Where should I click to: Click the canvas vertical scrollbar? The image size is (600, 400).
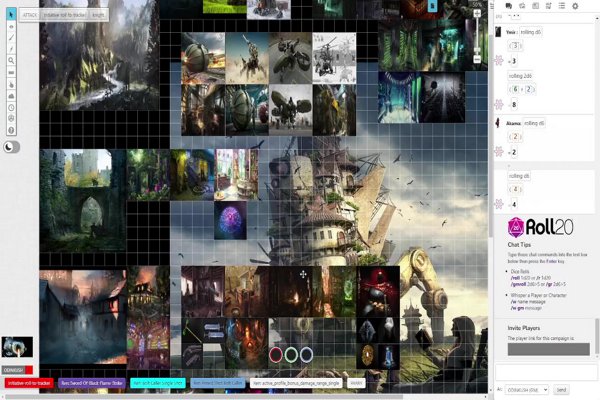pyautogui.click(x=491, y=136)
